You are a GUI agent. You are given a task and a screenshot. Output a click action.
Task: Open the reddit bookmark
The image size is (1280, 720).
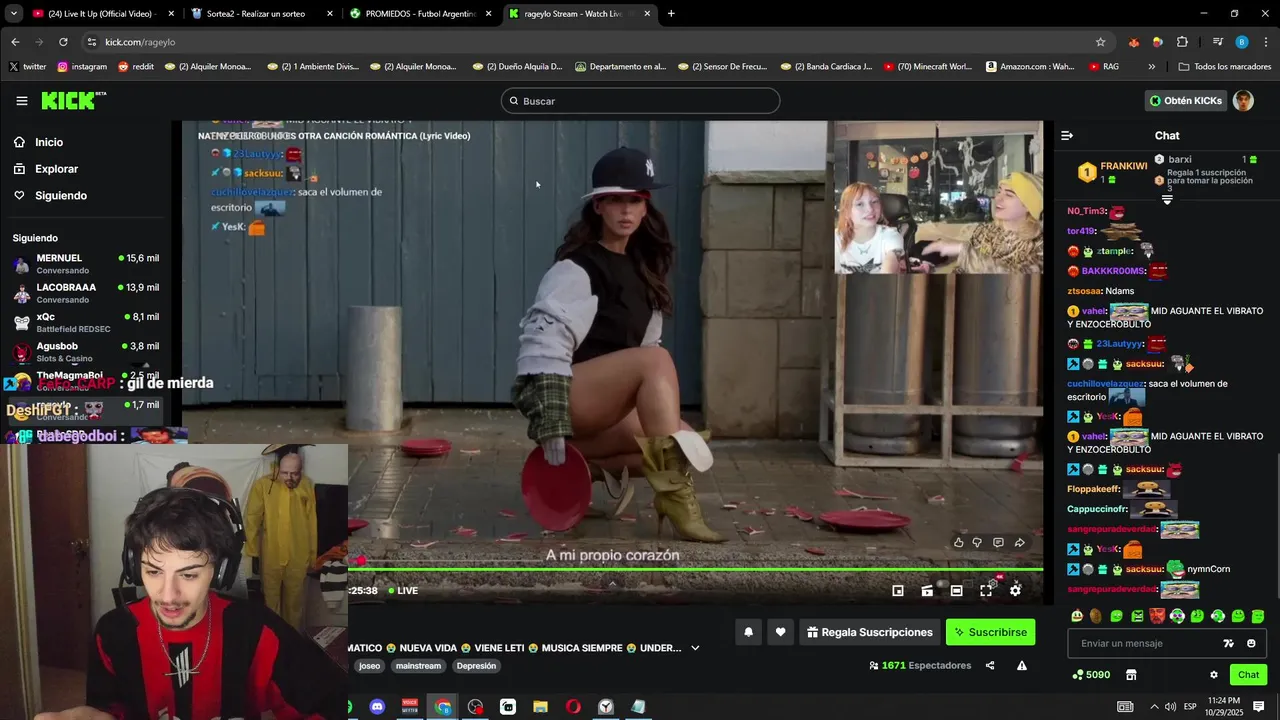pyautogui.click(x=136, y=67)
